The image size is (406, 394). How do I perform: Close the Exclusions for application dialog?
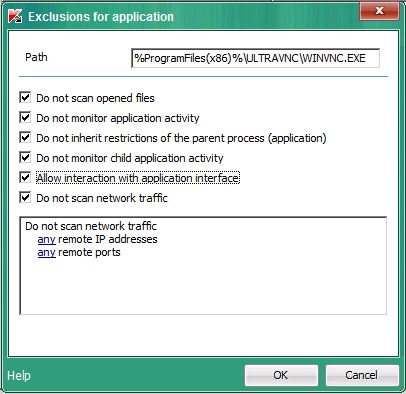click(379, 11)
